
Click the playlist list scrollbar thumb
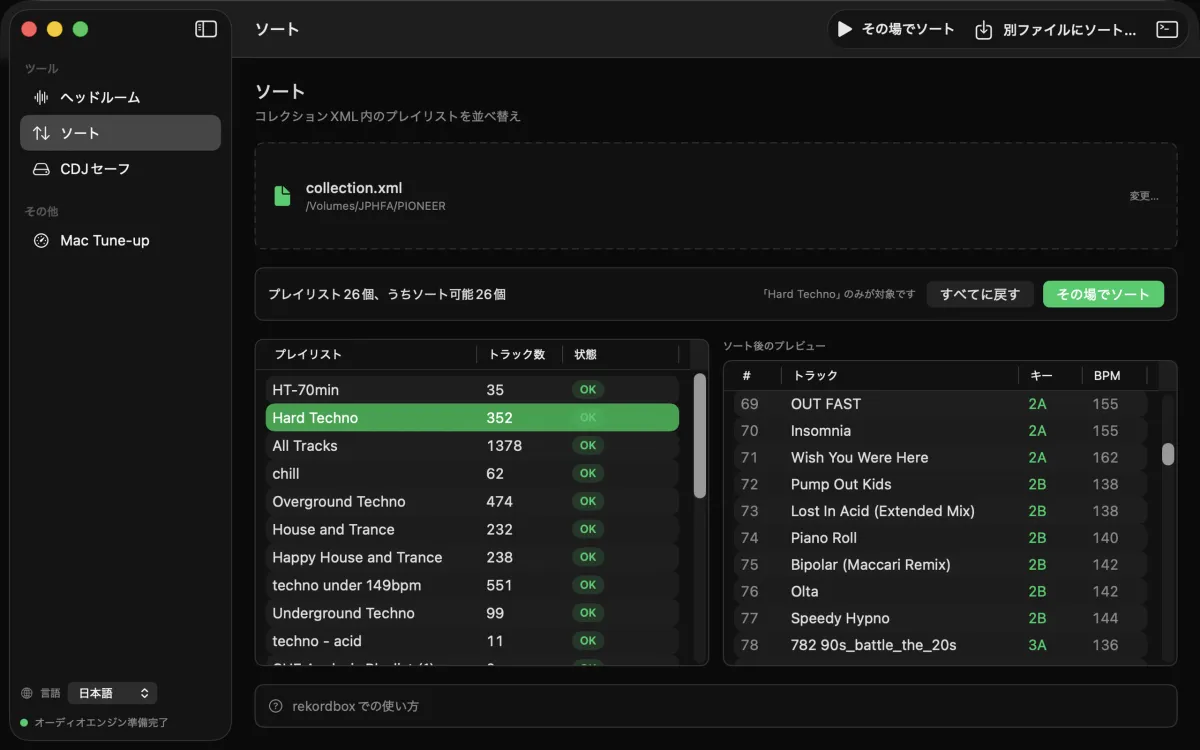click(x=700, y=435)
